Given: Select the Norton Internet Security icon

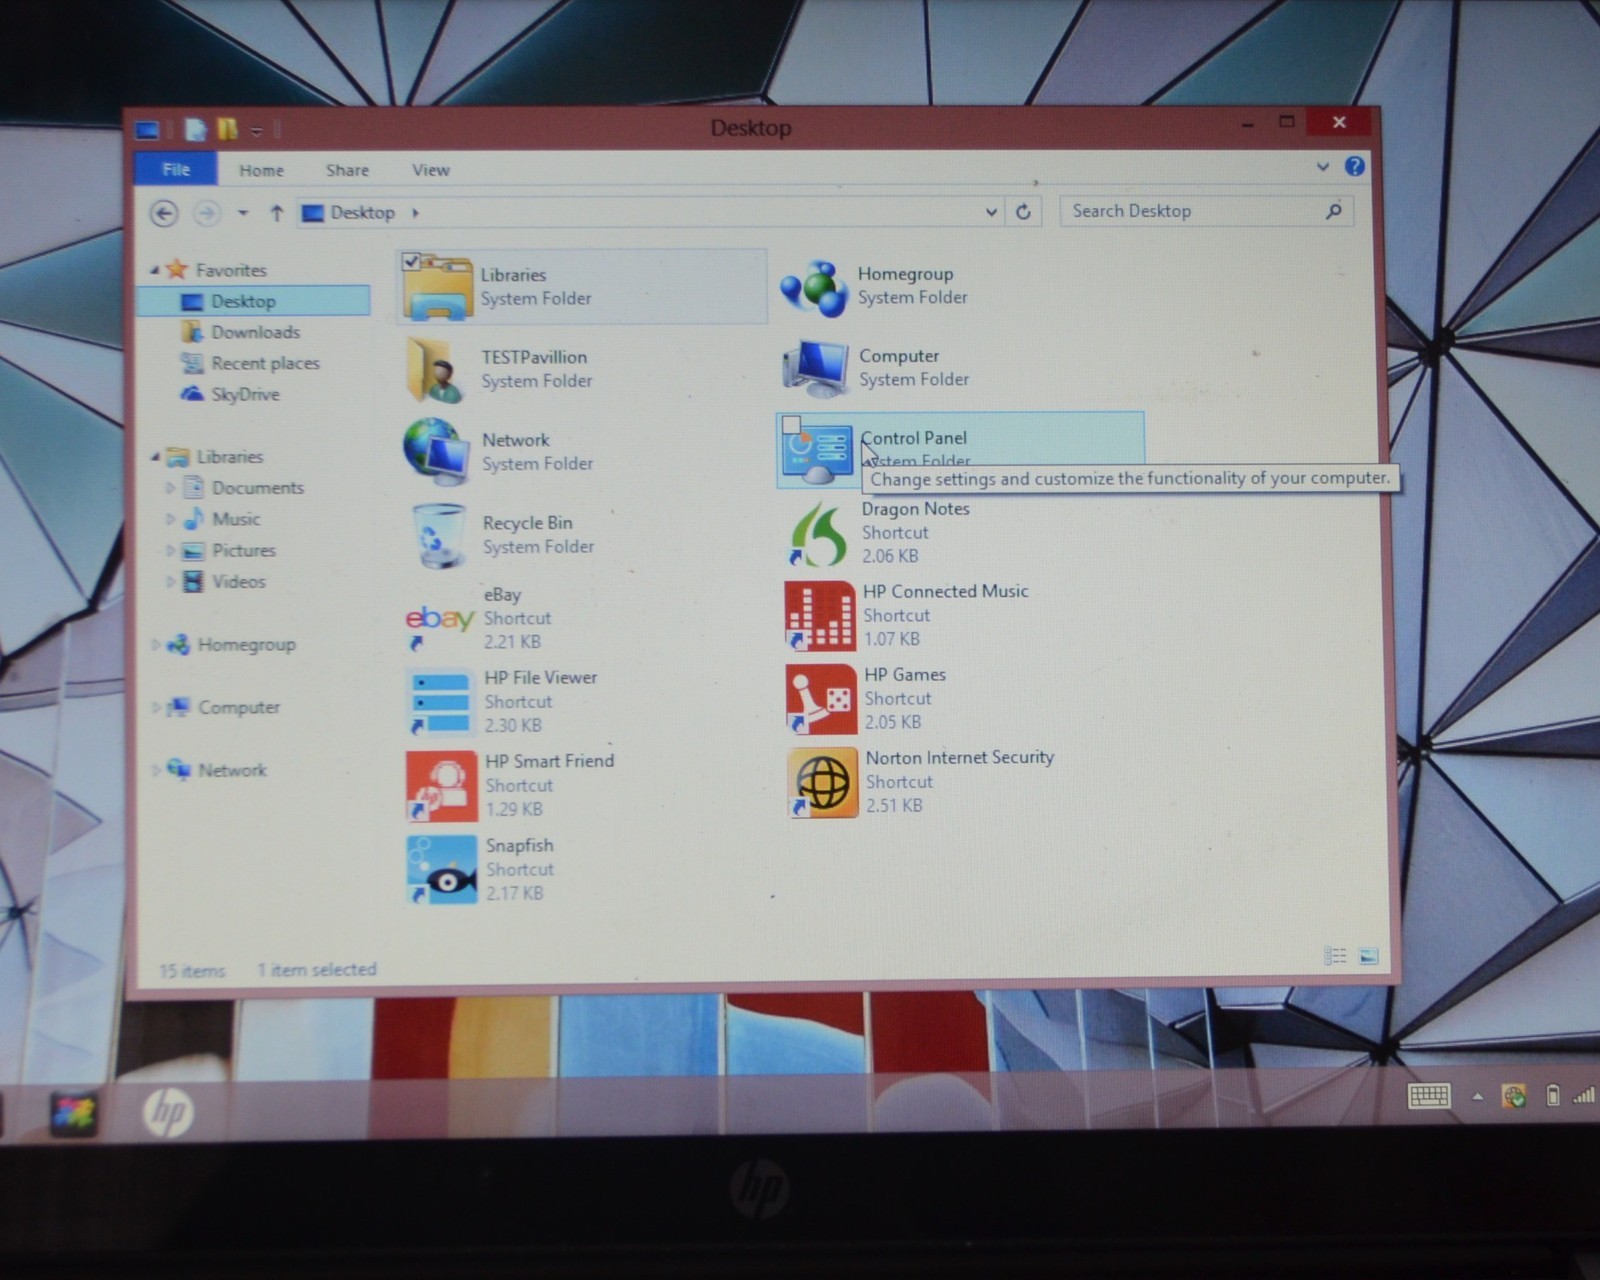Looking at the screenshot, I should 823,782.
